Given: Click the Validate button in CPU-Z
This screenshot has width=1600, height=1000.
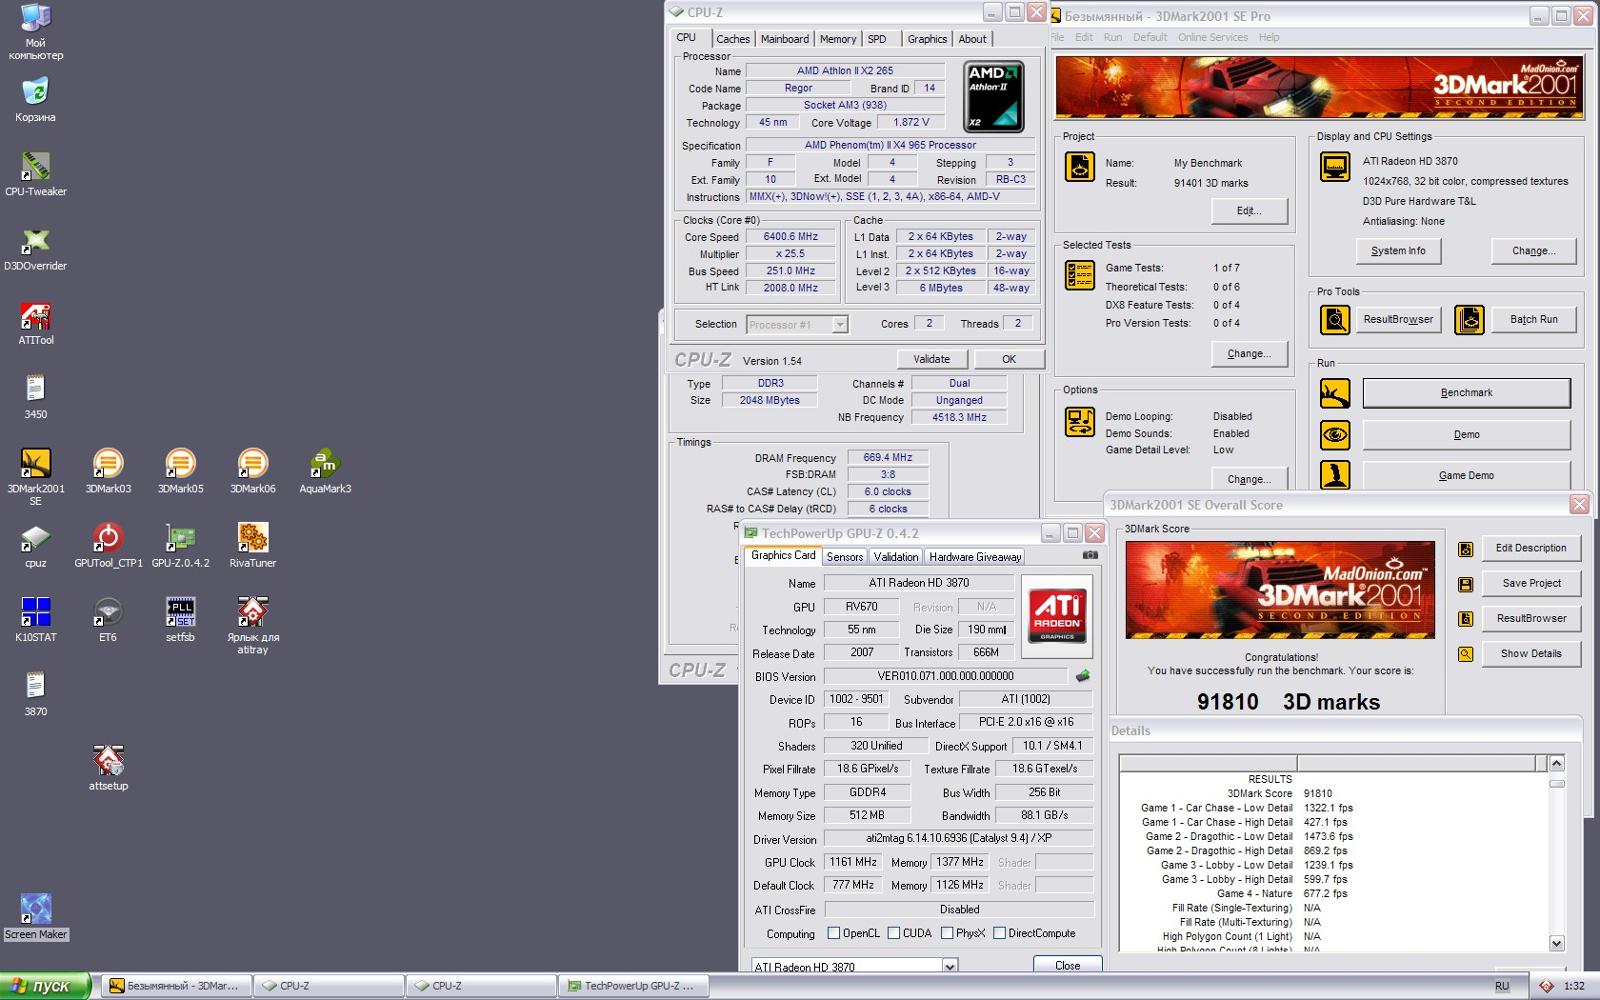Looking at the screenshot, I should [931, 359].
